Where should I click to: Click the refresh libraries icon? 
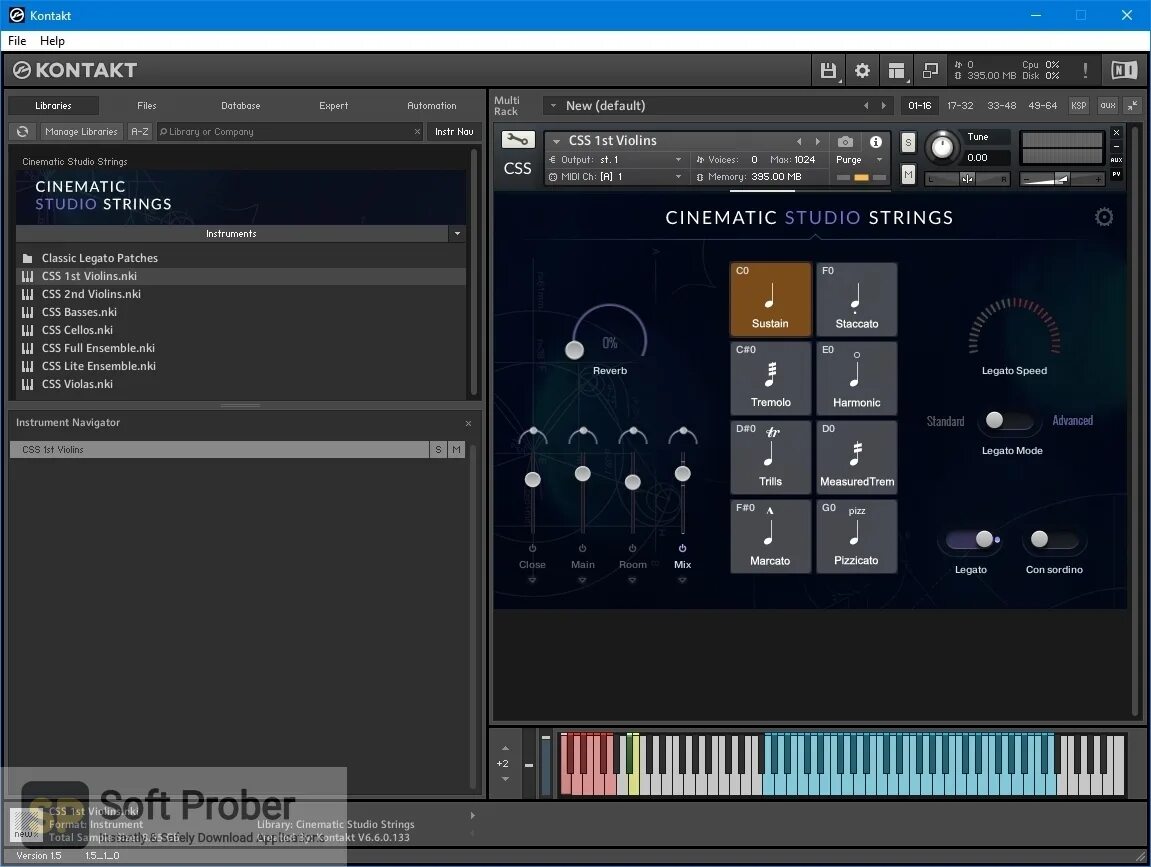pos(23,131)
